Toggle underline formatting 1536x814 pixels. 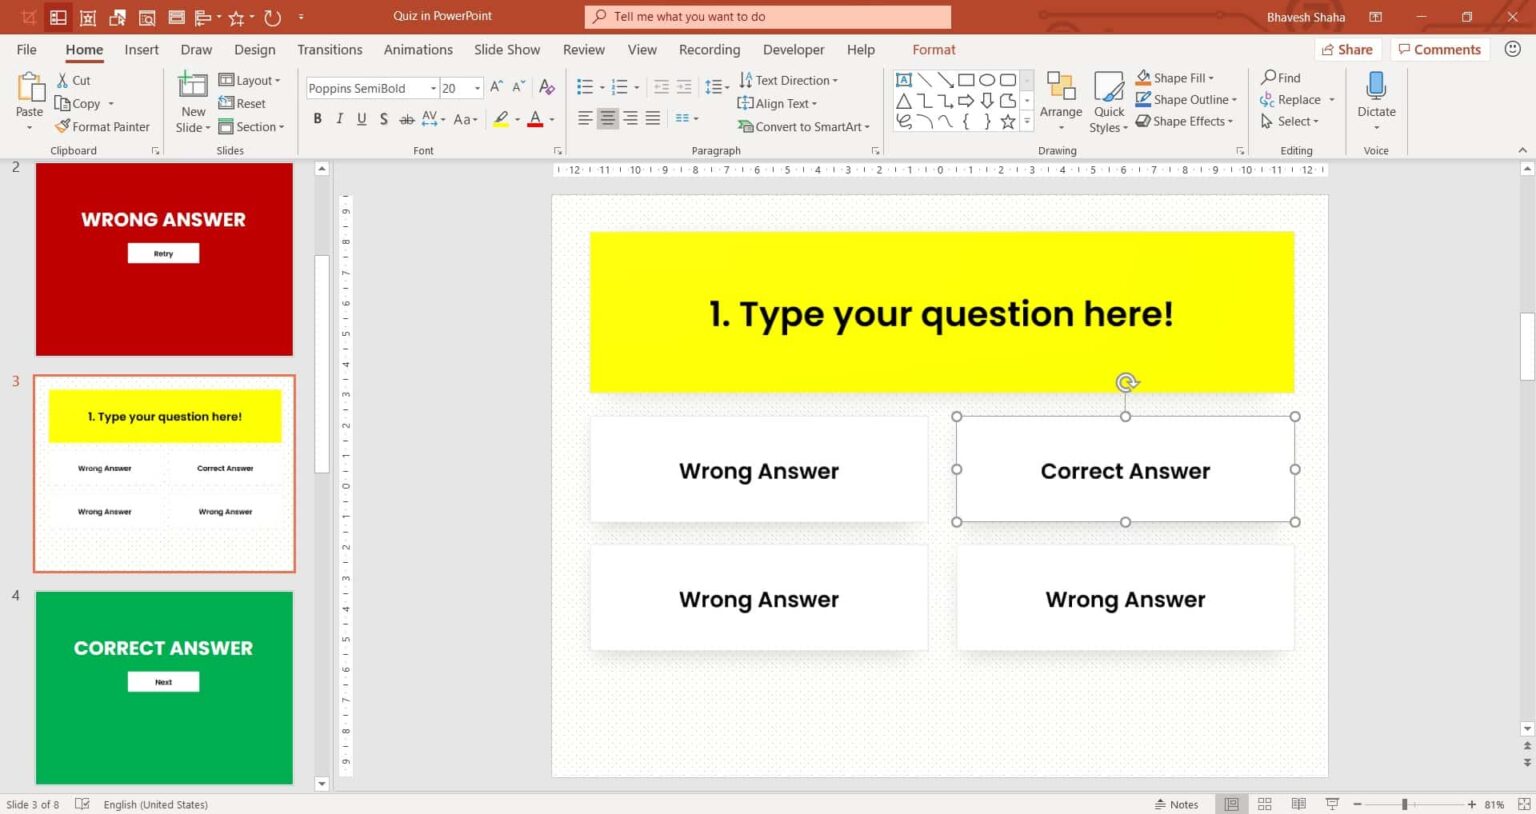click(x=361, y=118)
